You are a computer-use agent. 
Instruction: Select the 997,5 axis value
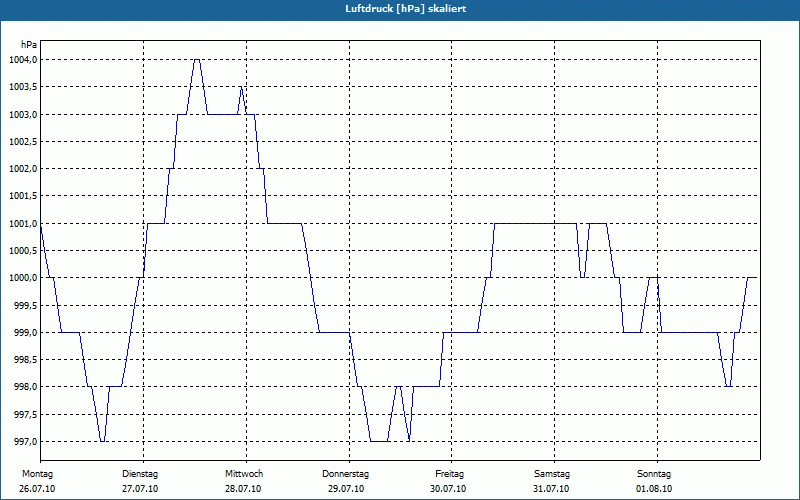[x=25, y=414]
